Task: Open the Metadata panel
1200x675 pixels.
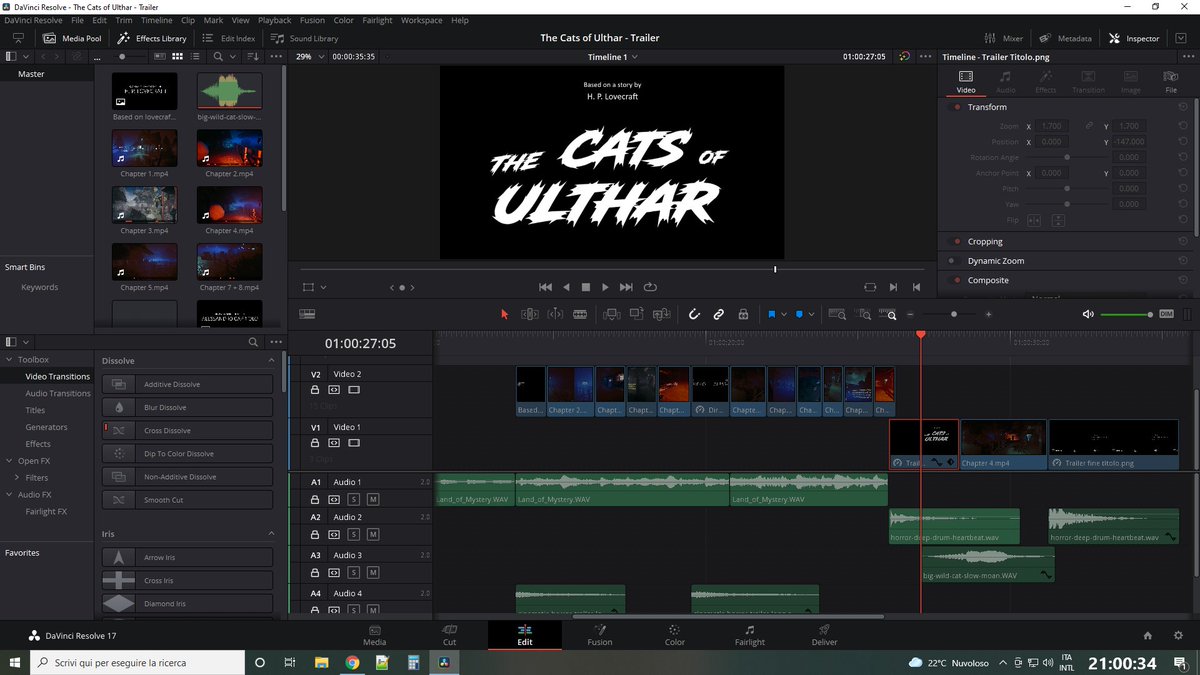Action: click(1064, 38)
